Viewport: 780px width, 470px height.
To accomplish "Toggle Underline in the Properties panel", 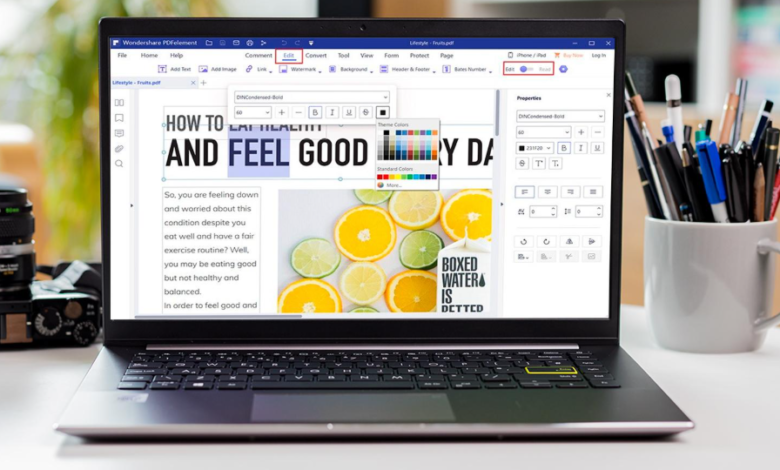I will (597, 148).
